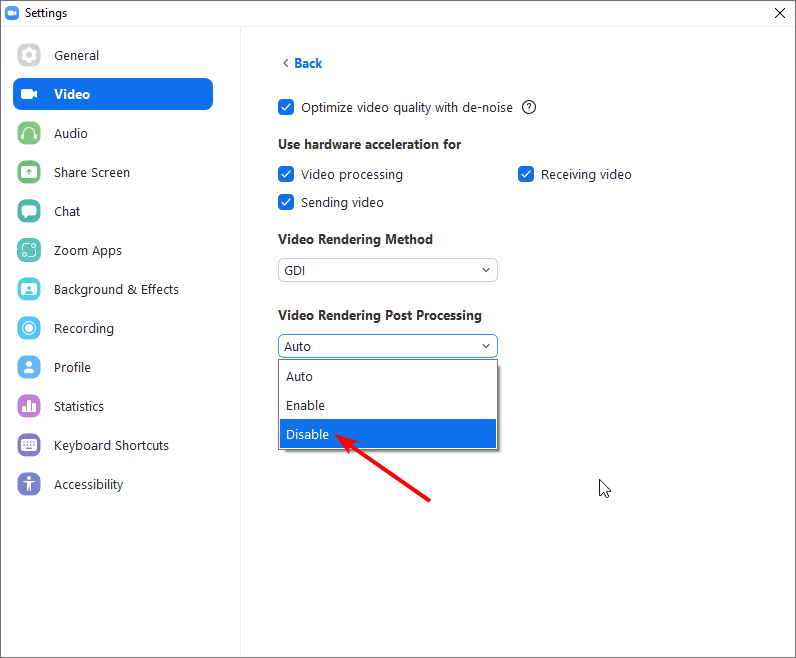
Task: Go Back to main video settings
Action: (x=308, y=63)
